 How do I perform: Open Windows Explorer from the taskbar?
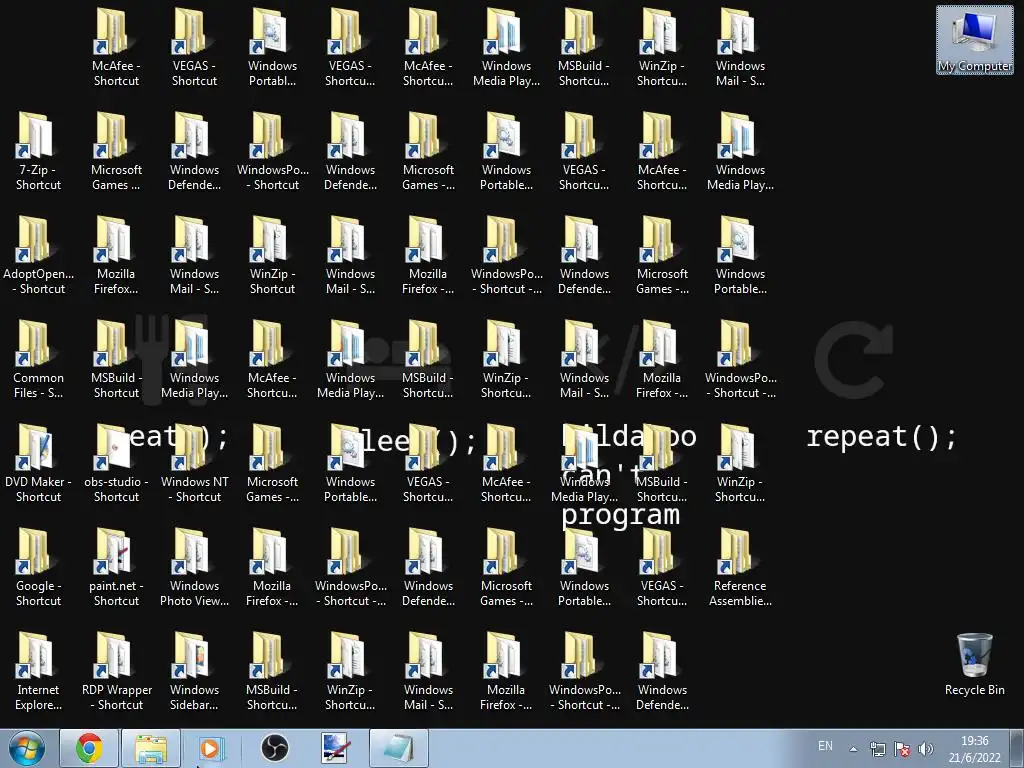pos(150,748)
